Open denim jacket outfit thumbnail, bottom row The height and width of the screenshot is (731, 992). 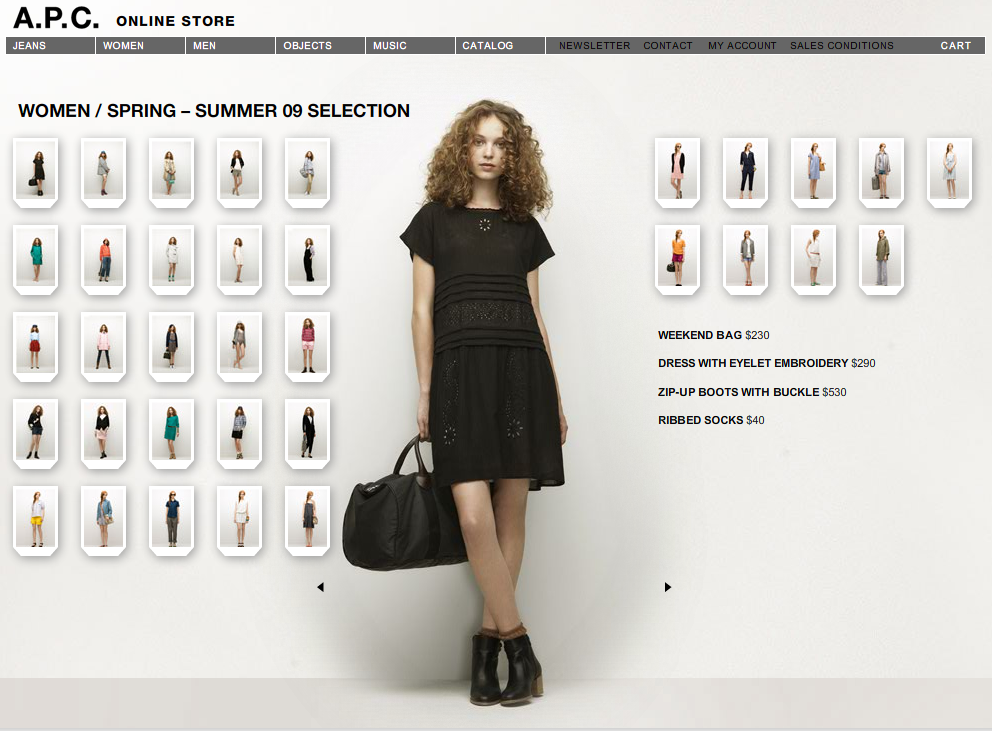104,520
